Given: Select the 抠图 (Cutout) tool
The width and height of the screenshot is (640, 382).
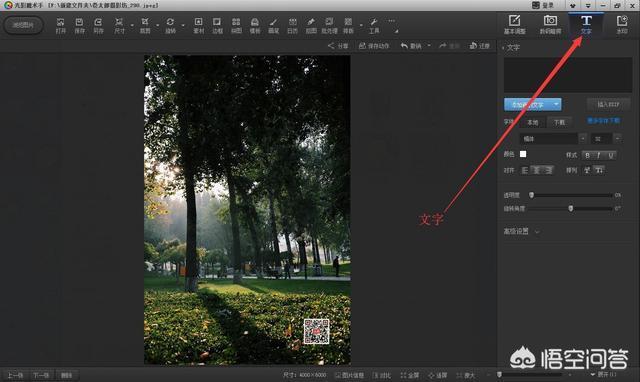Looking at the screenshot, I should [x=311, y=25].
